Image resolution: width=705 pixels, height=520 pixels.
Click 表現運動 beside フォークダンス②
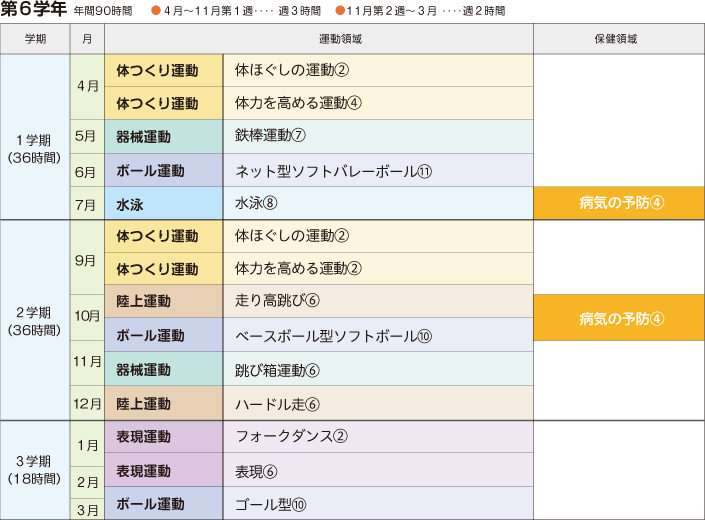pyautogui.click(x=164, y=437)
